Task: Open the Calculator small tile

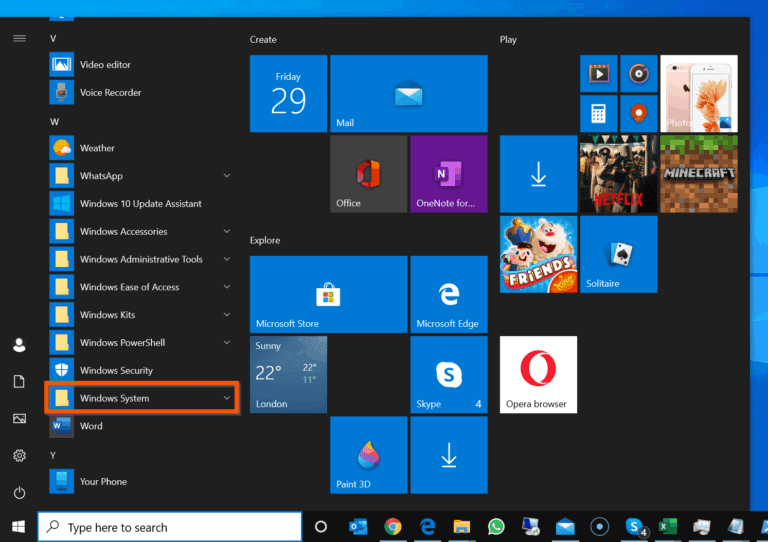Action: 599,112
